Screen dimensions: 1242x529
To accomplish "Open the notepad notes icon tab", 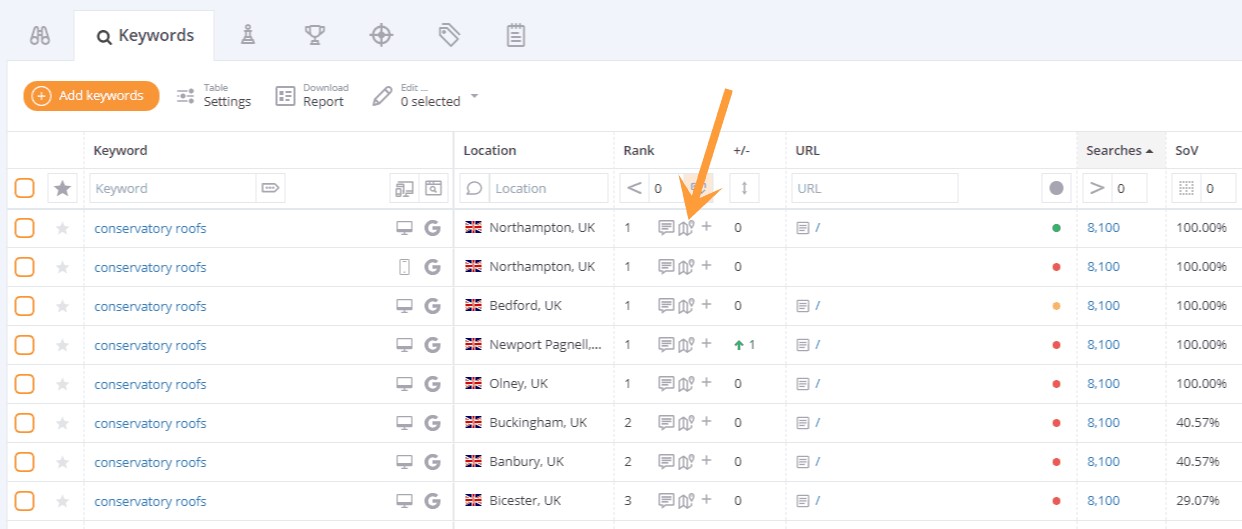I will [516, 36].
